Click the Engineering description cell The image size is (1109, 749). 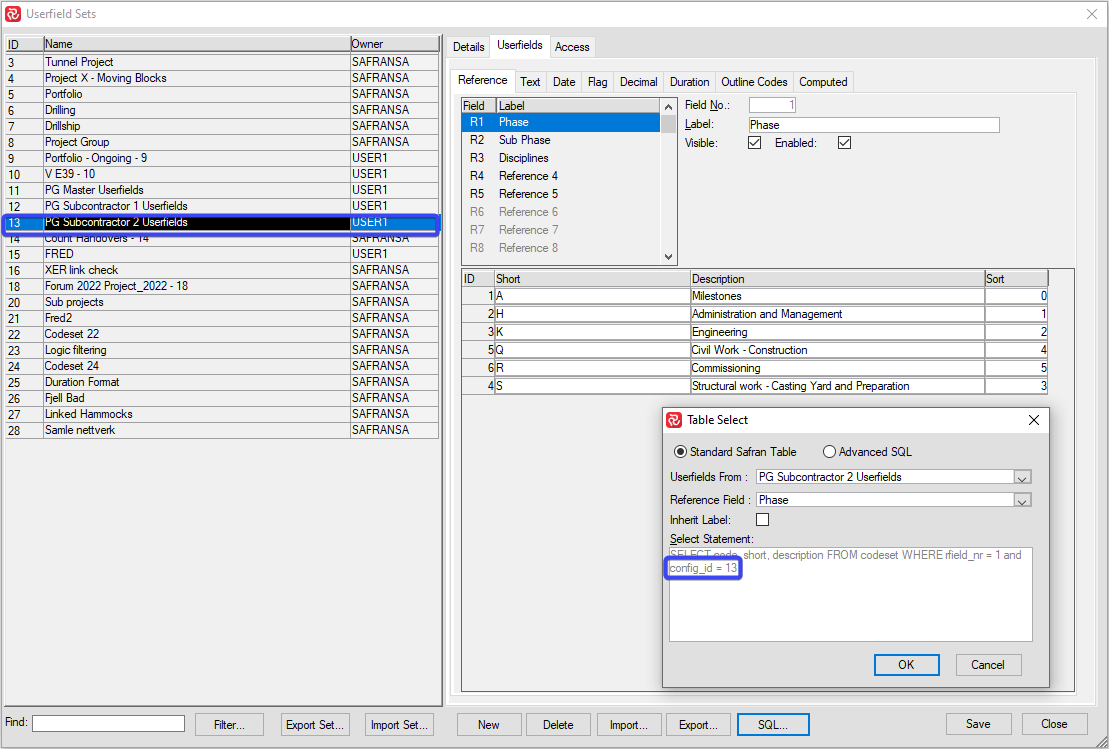point(837,332)
